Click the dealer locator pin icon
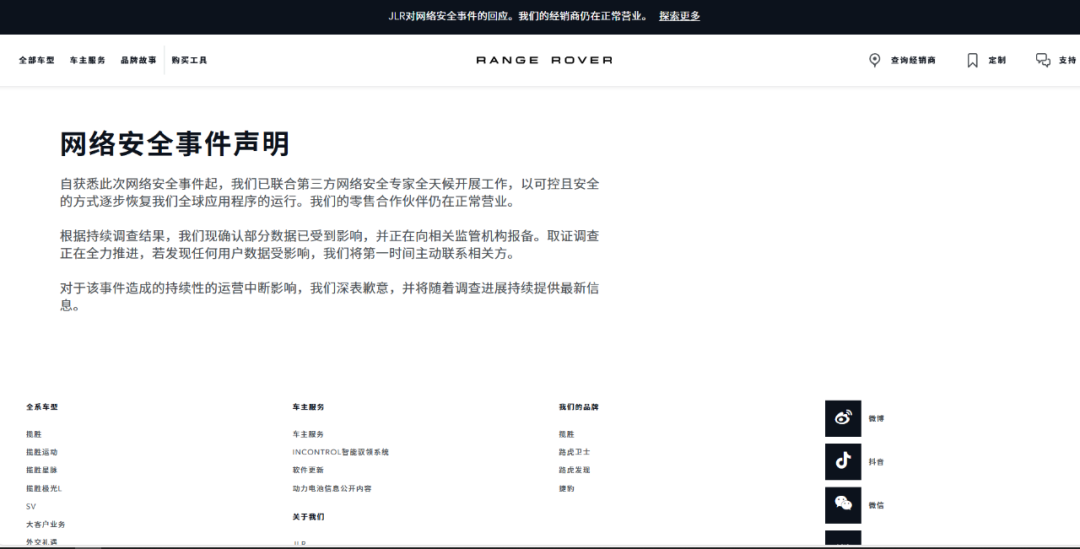Viewport: 1080px width, 549px height. [x=874, y=60]
